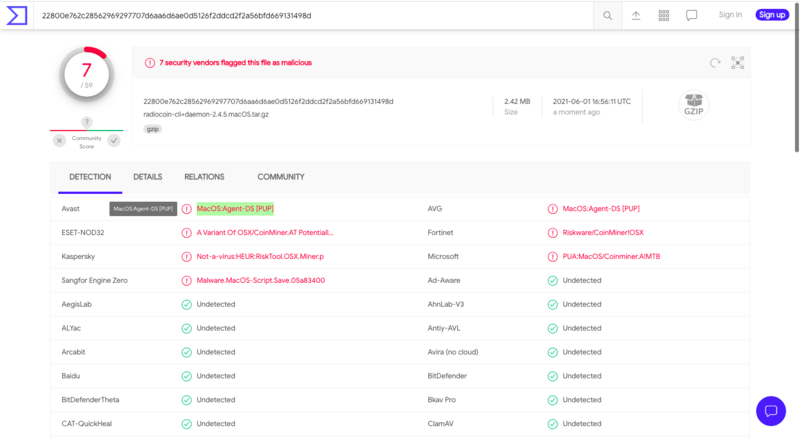
Task: Click highlighted MacOS:Agent-DS [PUP] Avast result
Action: click(235, 209)
